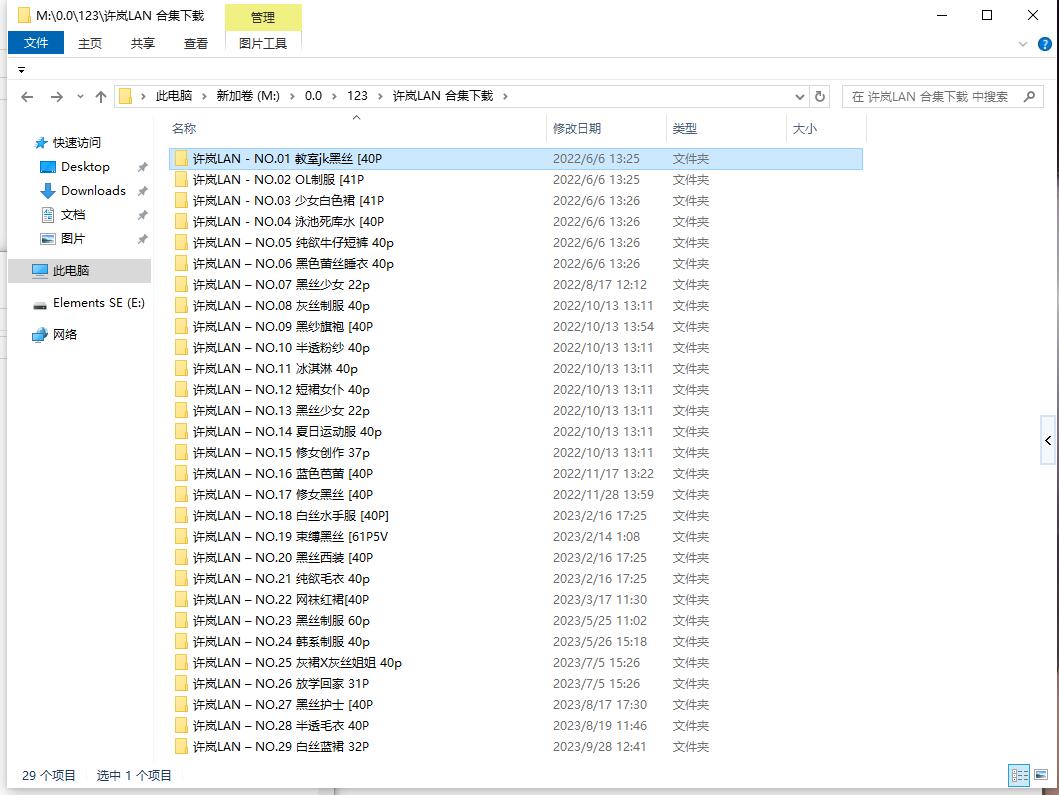Switch to details view layout
This screenshot has width=1059, height=795.
pyautogui.click(x=1018, y=775)
